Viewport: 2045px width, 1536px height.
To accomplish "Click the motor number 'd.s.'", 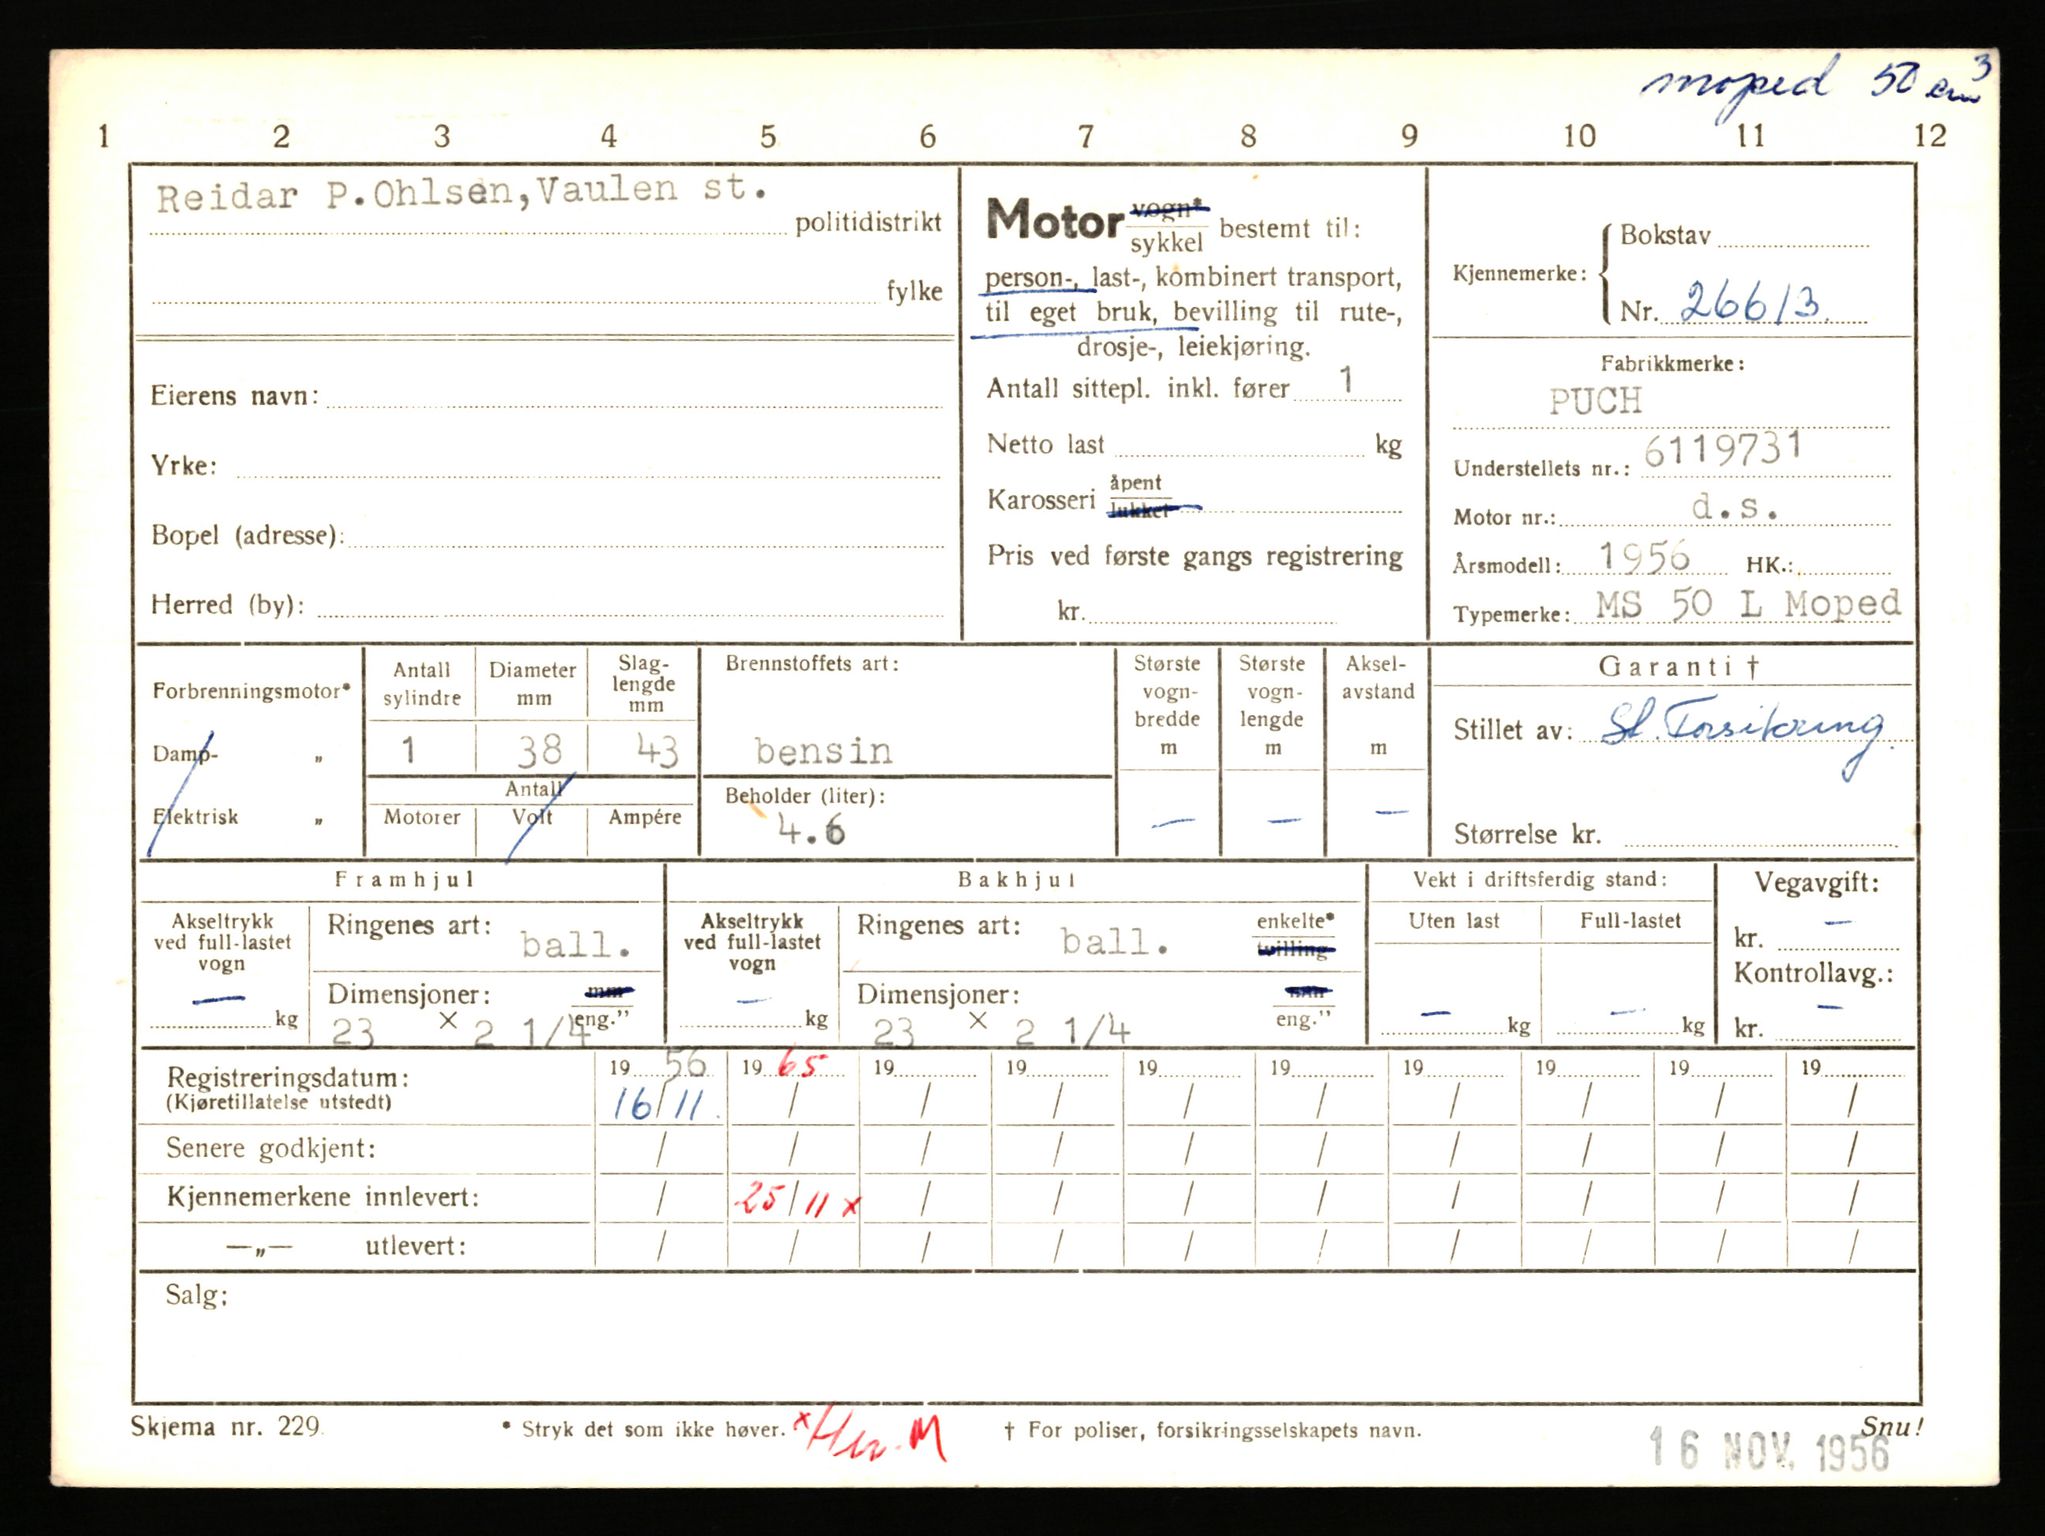I will pyautogui.click(x=1735, y=507).
